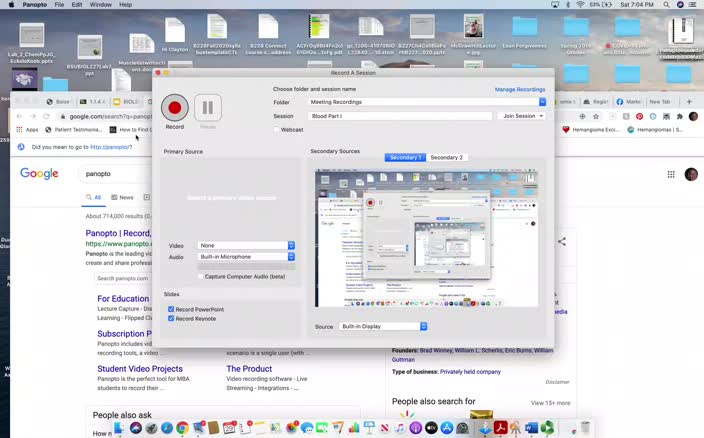
Task: Open Google Chrome from the Dock
Action: pyautogui.click(x=182, y=428)
